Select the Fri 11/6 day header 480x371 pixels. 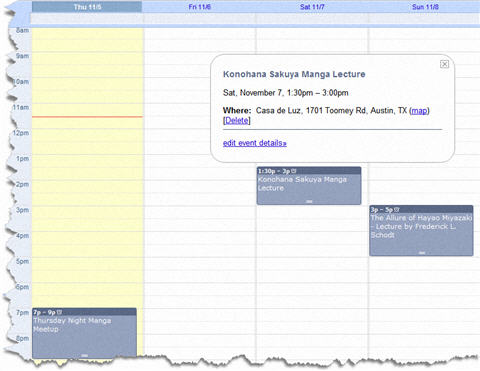(x=199, y=7)
